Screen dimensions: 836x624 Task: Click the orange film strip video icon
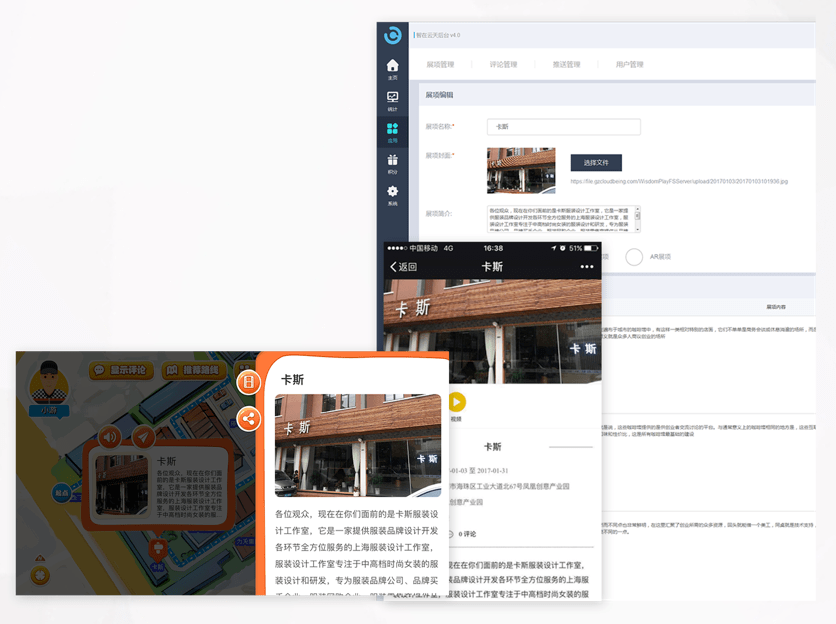pos(248,382)
